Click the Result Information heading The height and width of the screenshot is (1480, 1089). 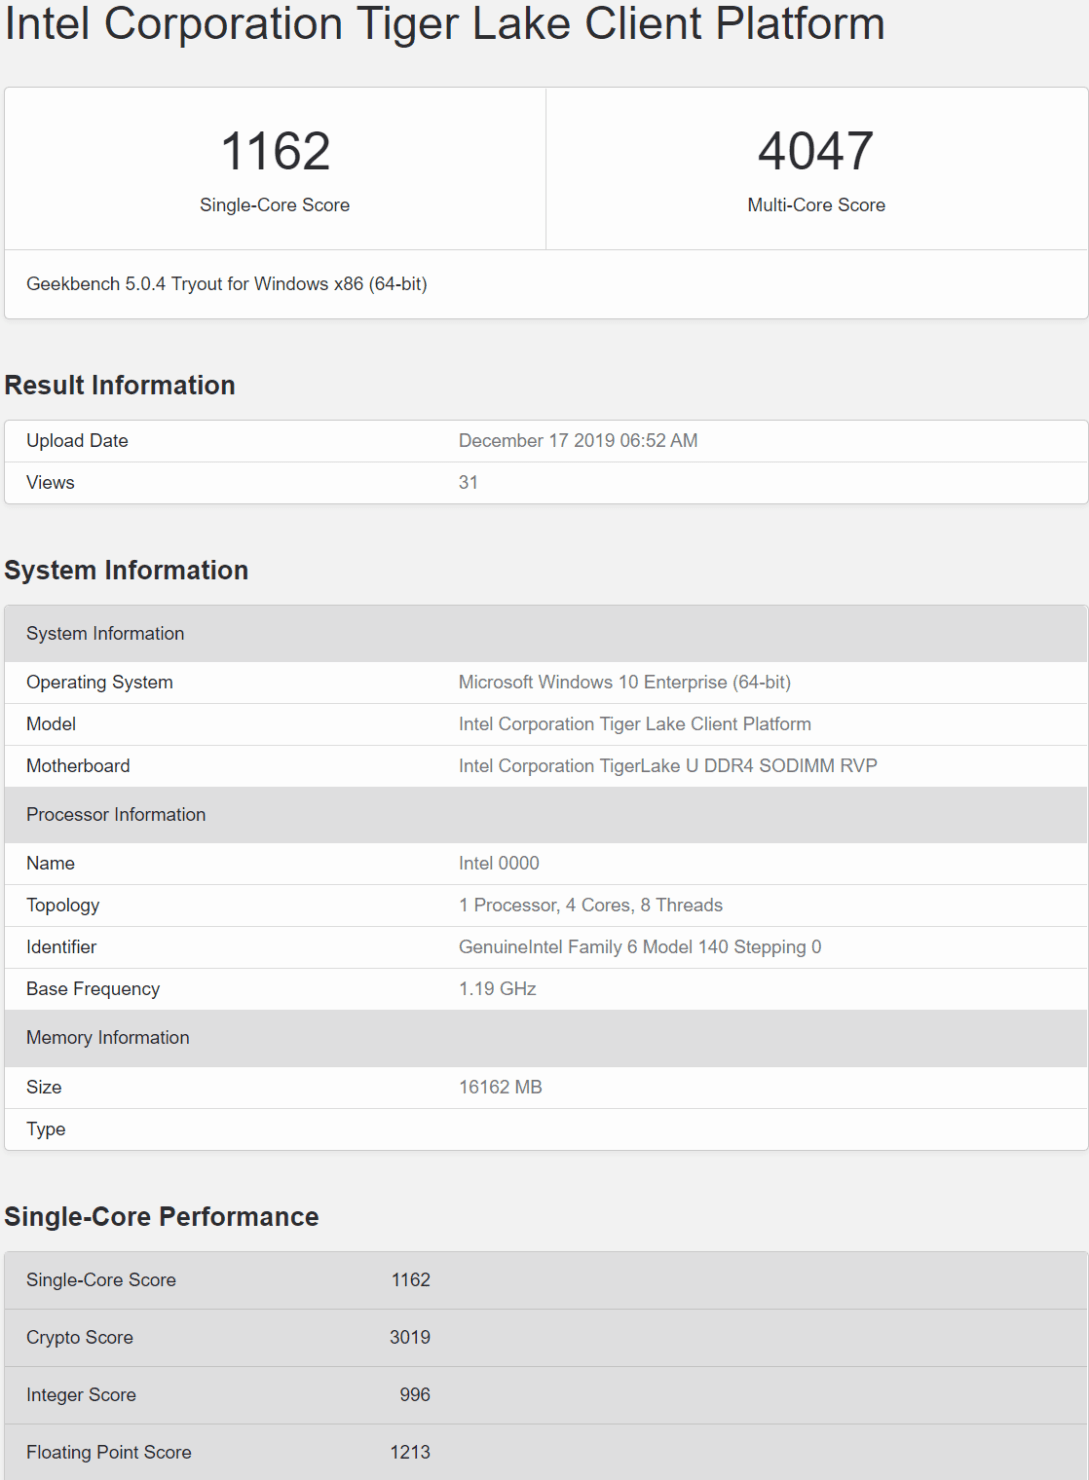tap(120, 385)
